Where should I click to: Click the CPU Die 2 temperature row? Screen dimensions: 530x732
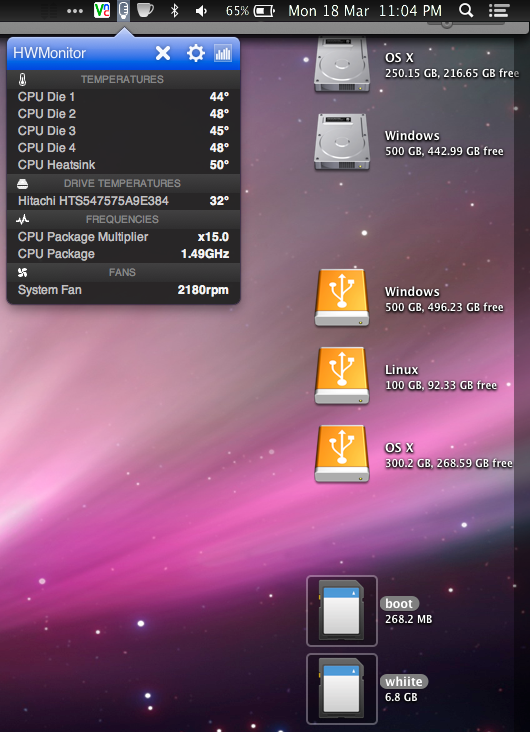(x=123, y=114)
